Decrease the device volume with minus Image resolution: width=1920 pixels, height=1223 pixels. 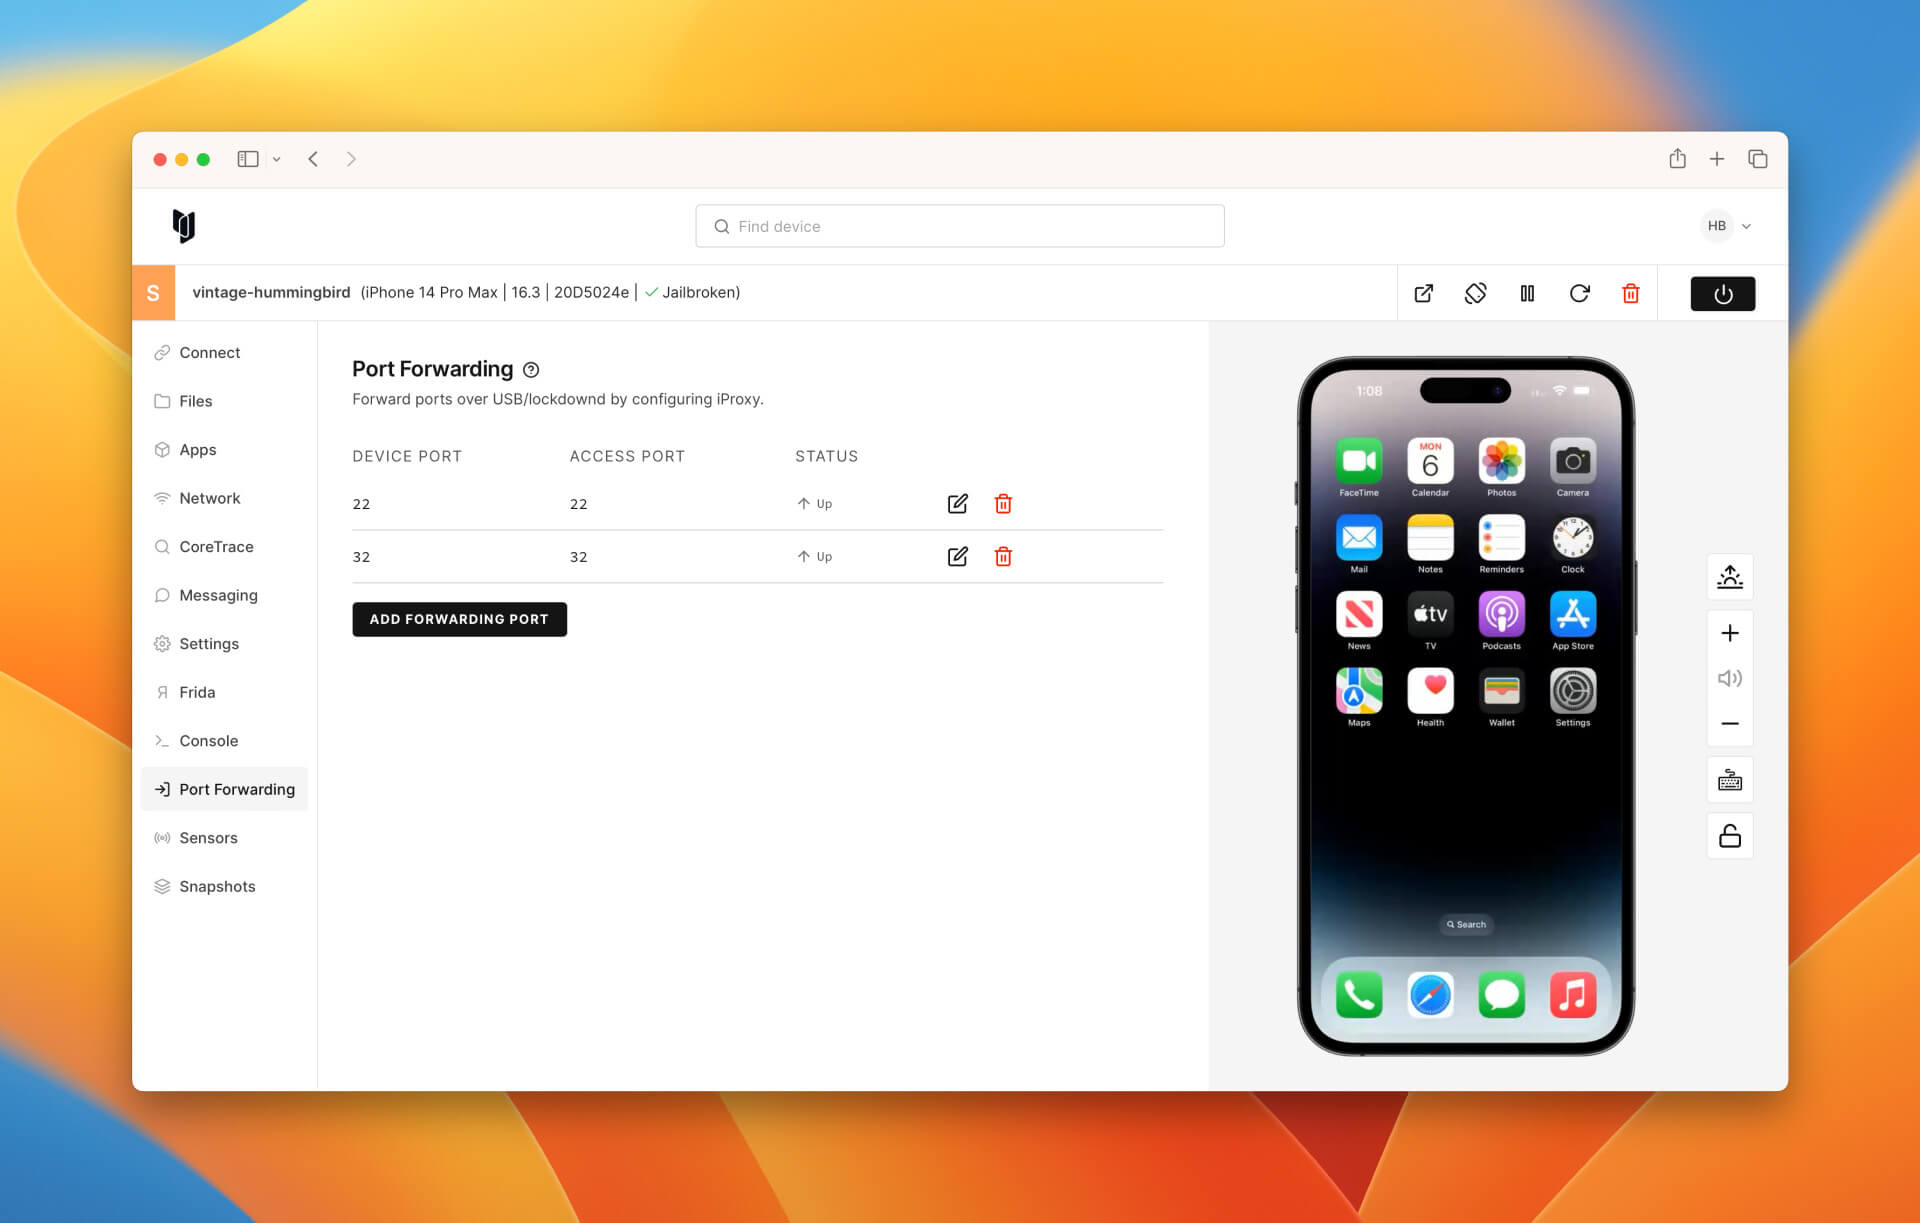coord(1729,723)
